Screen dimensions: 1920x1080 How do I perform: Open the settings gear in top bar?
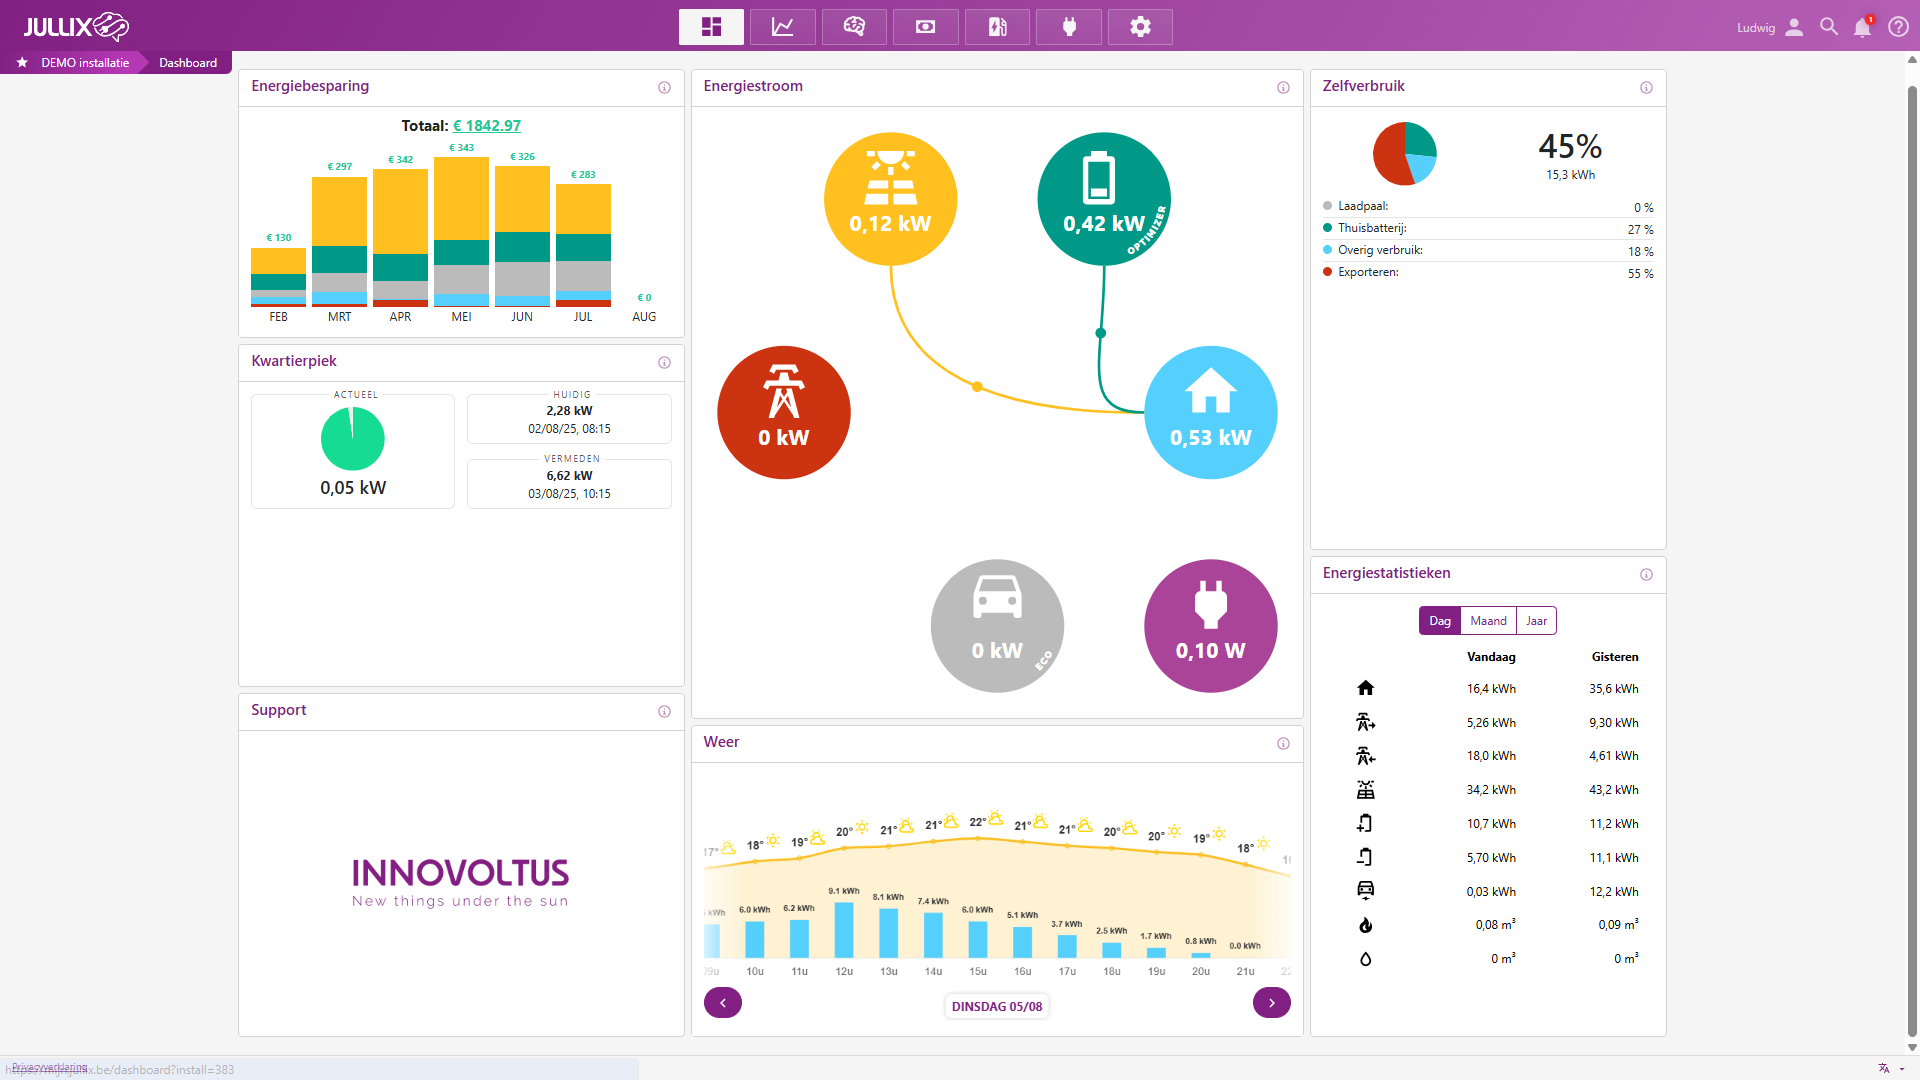(1140, 27)
